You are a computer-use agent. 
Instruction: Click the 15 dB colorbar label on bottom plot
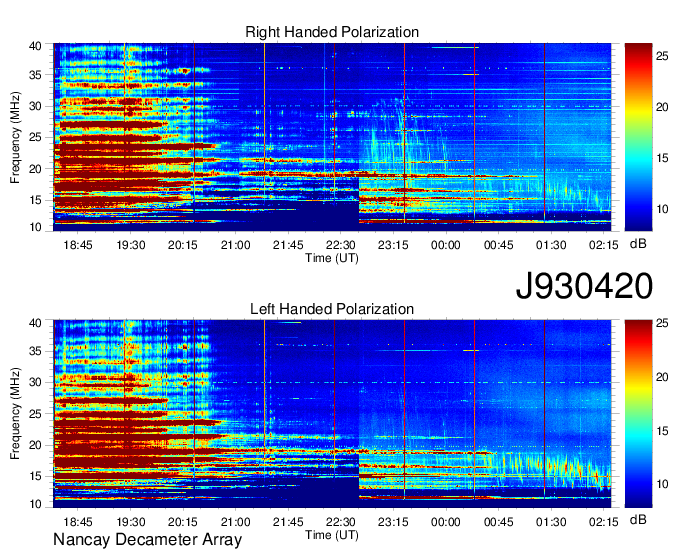[x=662, y=431]
